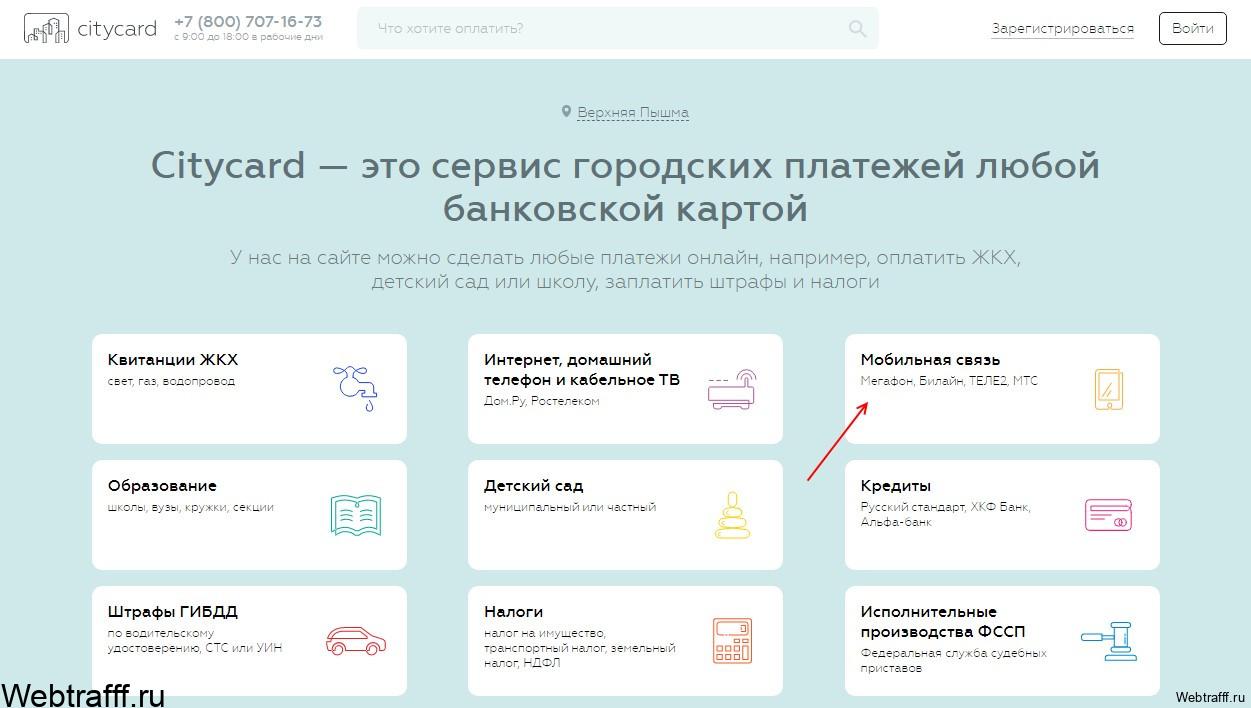Click the main Citycard headline
Screen dimensions: 1251x708
tap(625, 186)
